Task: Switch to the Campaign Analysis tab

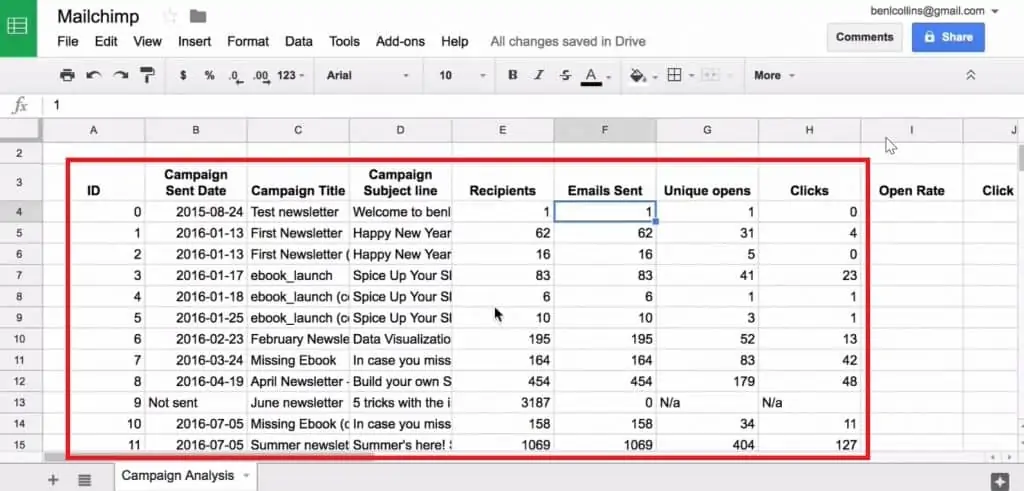Action: pos(178,476)
